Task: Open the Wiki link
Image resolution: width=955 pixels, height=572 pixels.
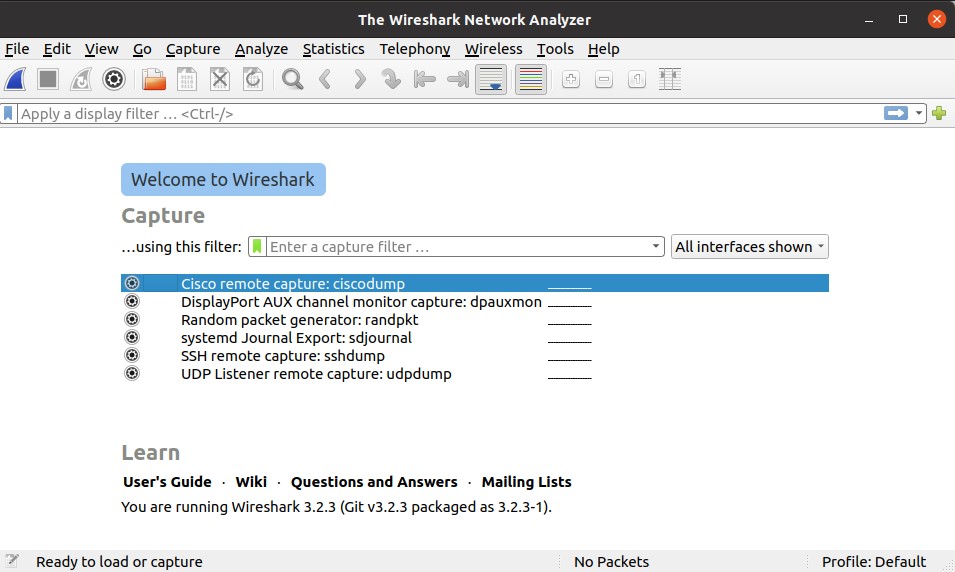Action: click(251, 482)
